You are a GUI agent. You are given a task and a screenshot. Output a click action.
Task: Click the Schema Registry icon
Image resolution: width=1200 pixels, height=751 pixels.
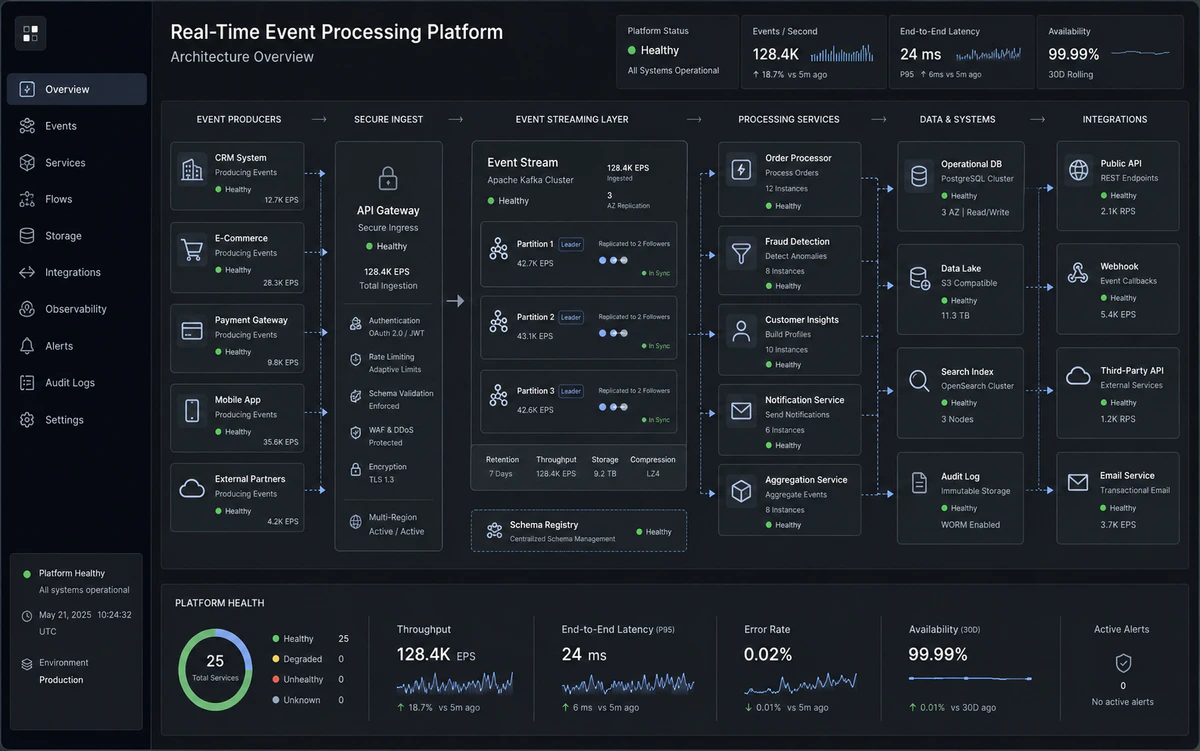[x=494, y=530]
